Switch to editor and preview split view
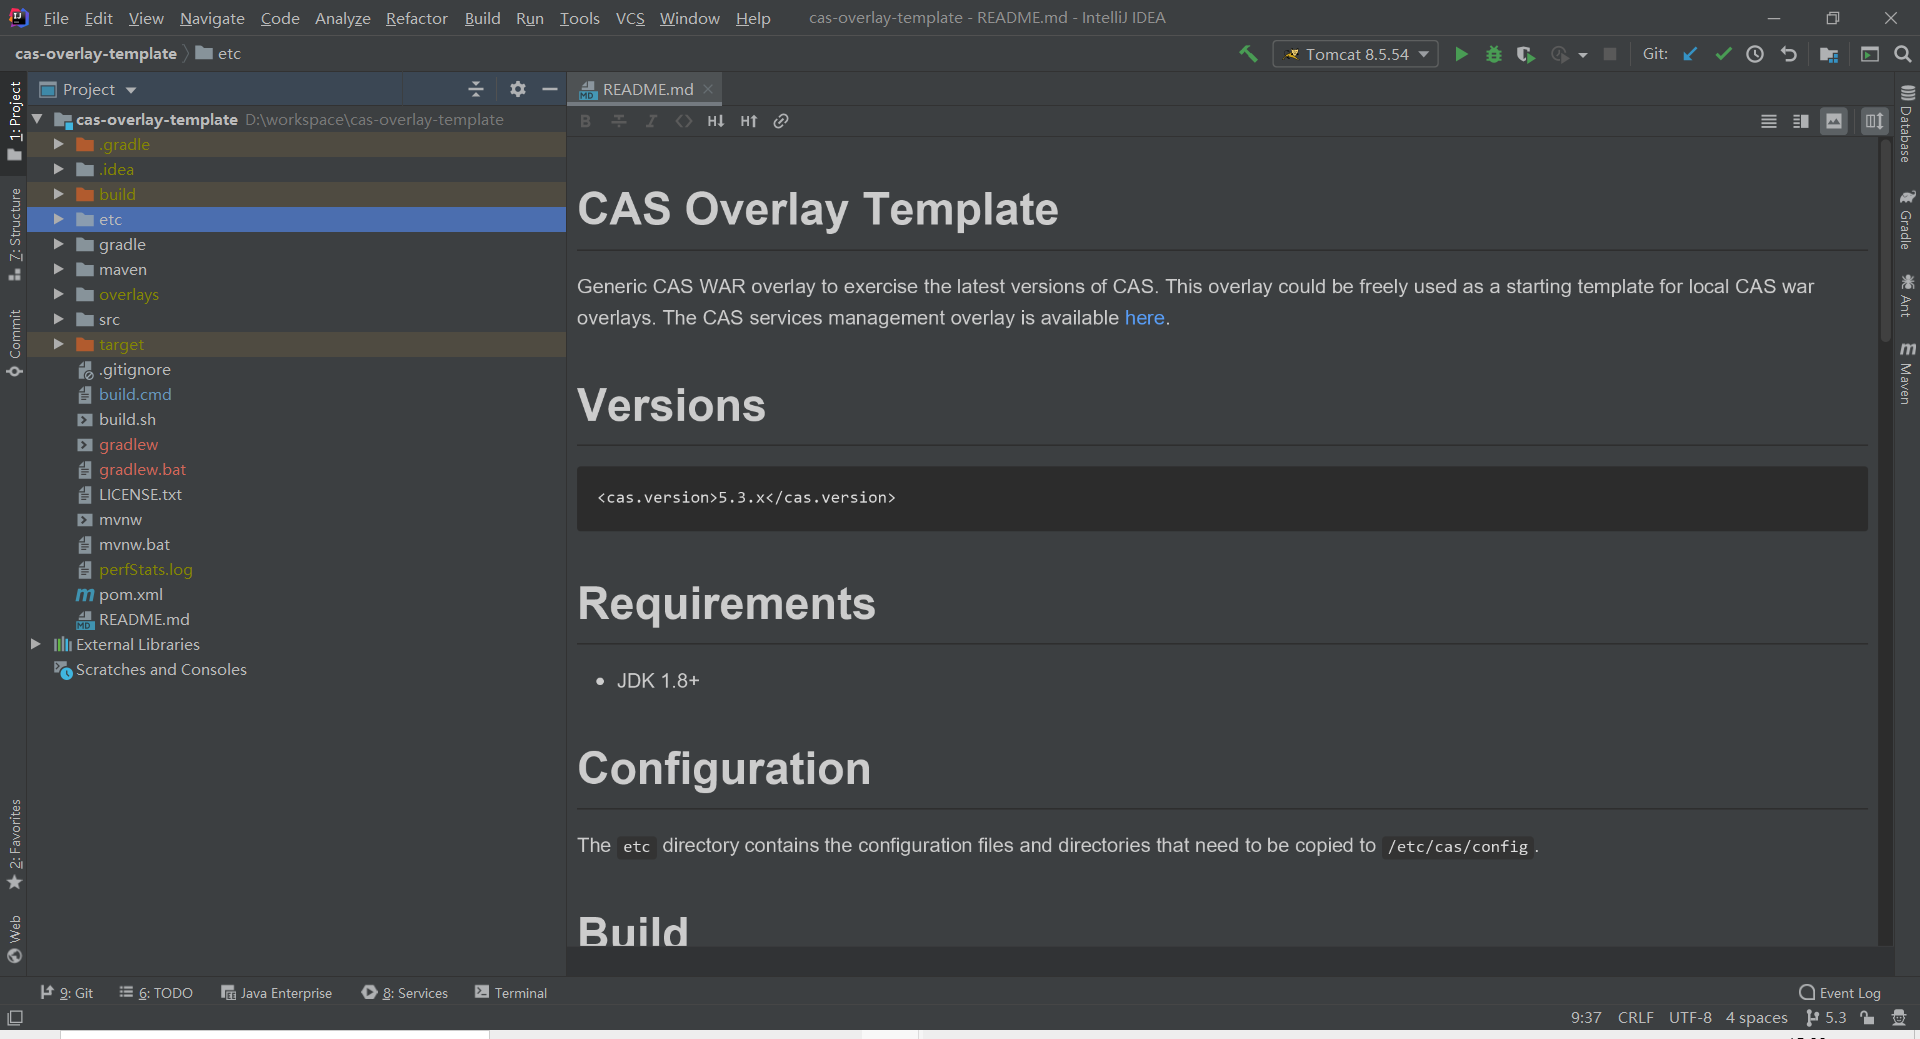The image size is (1920, 1039). (x=1801, y=121)
